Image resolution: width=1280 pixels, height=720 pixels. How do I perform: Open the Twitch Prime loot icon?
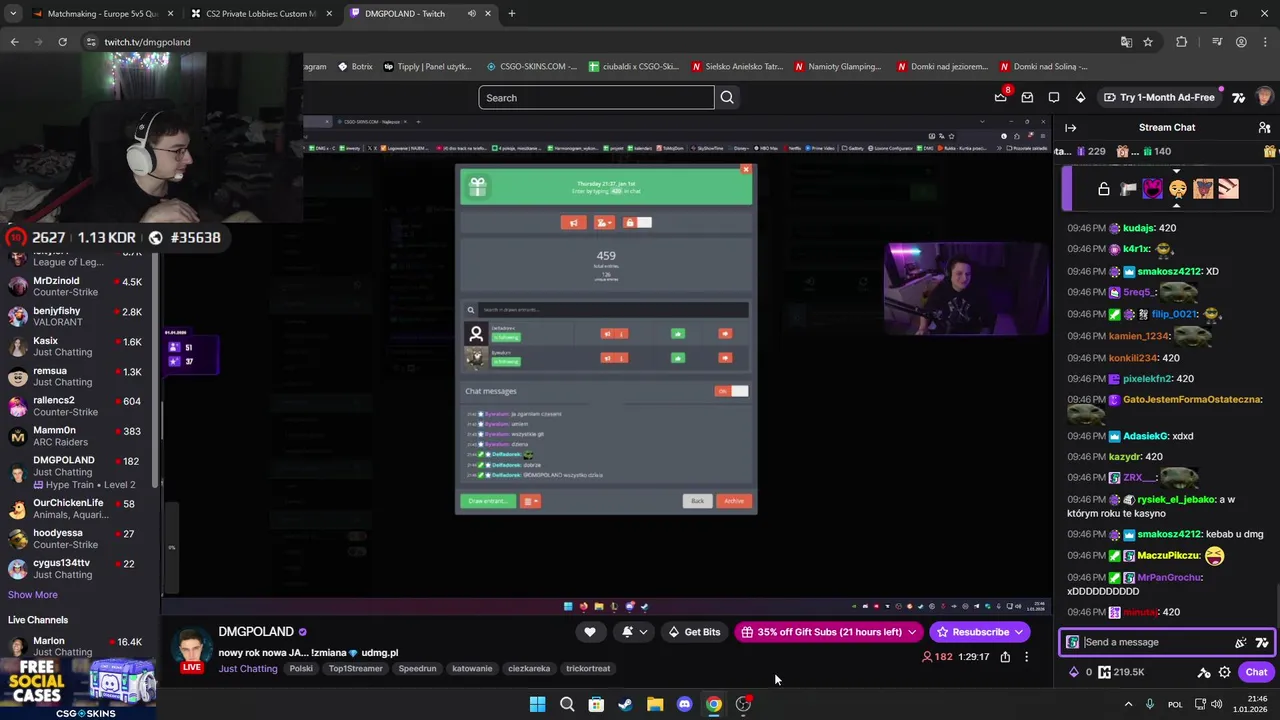tap(1000, 97)
